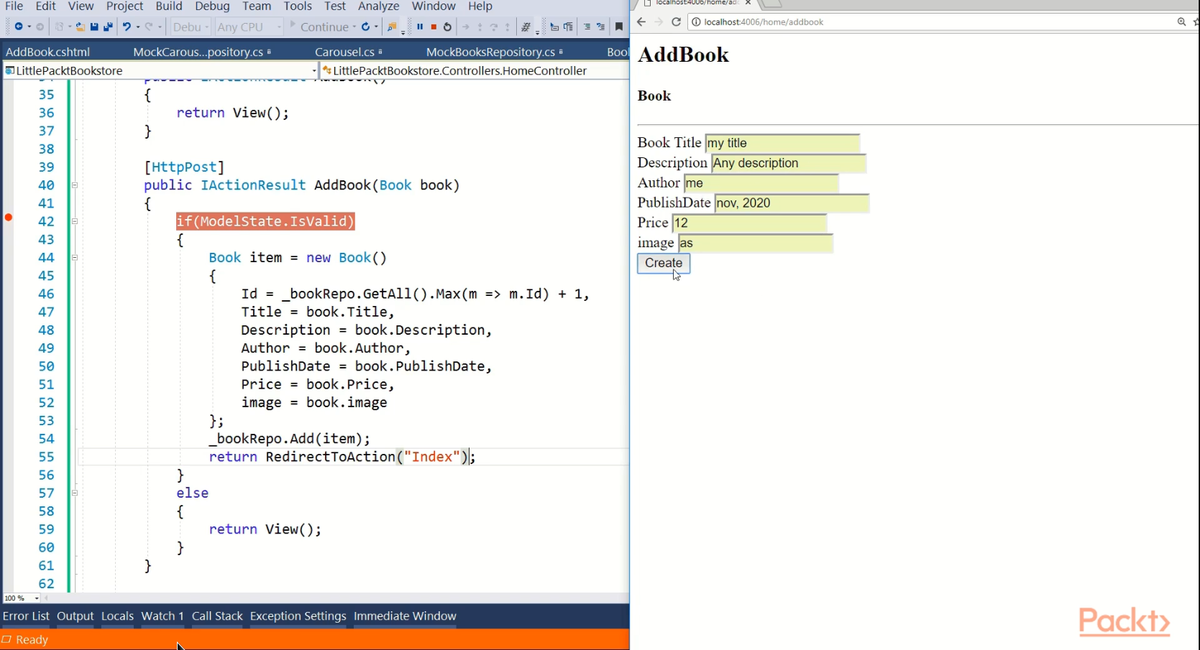Click the Save All toolbar icon
This screenshot has width=1200, height=650.
coord(108,27)
